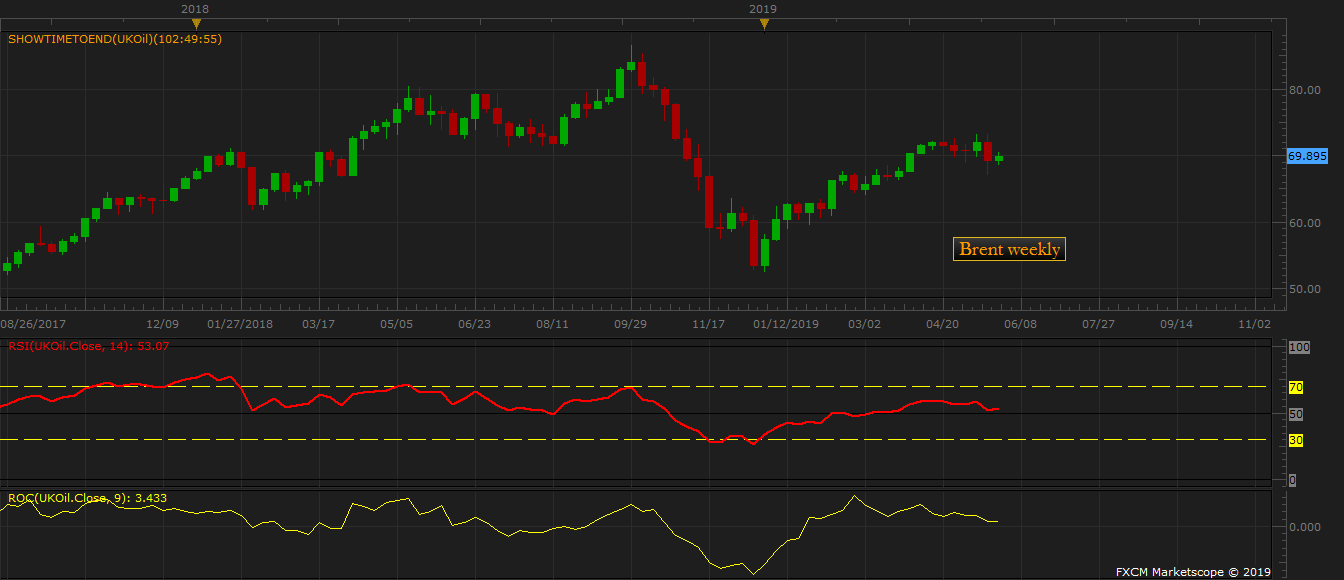Click the ROC 0.000 axis label

[x=1303, y=526]
